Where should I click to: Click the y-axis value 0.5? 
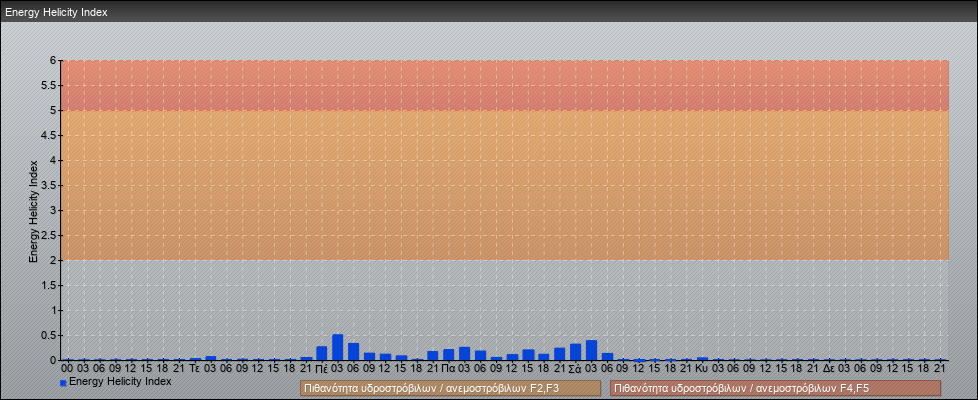click(x=49, y=335)
